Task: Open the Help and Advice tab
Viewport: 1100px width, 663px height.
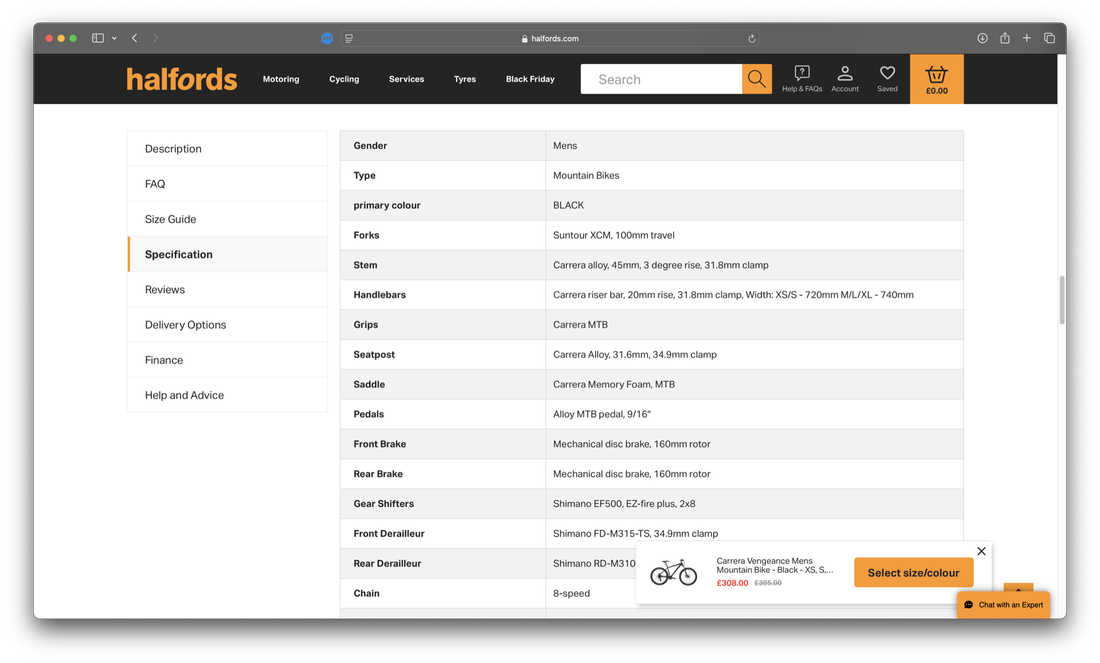Action: [x=227, y=395]
